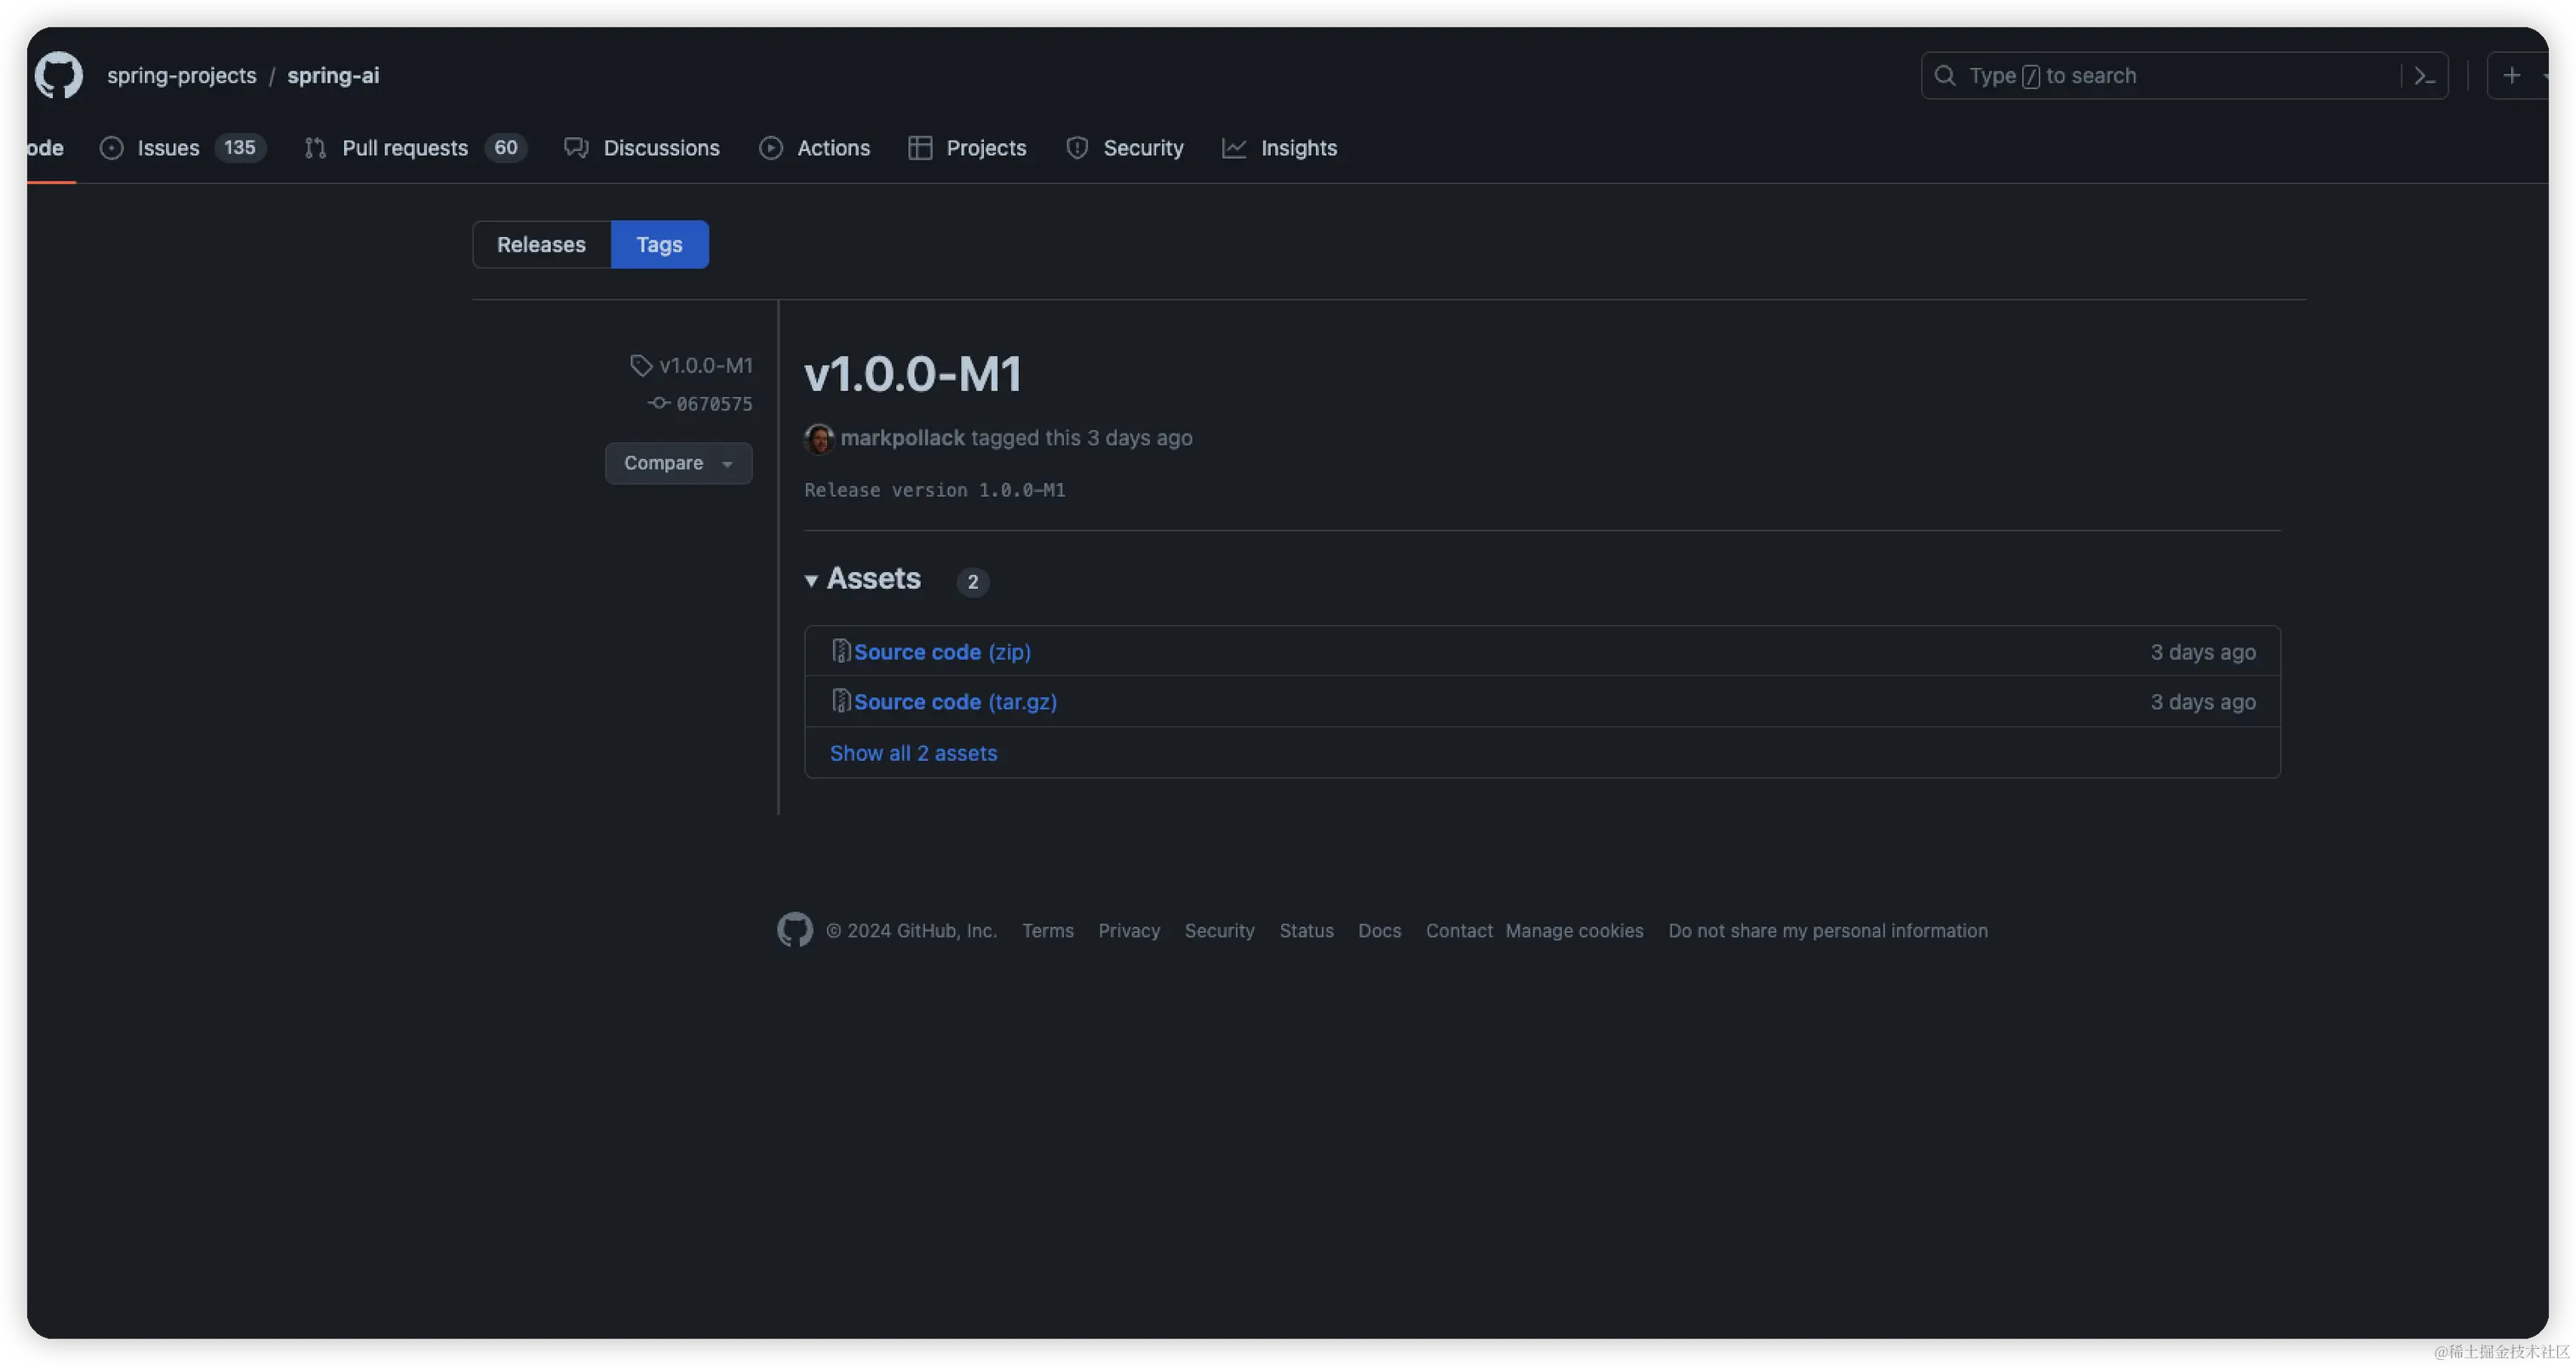Screen dimensions: 2576x1366
Task: Click the Pull requests branch icon
Action: pos(315,148)
